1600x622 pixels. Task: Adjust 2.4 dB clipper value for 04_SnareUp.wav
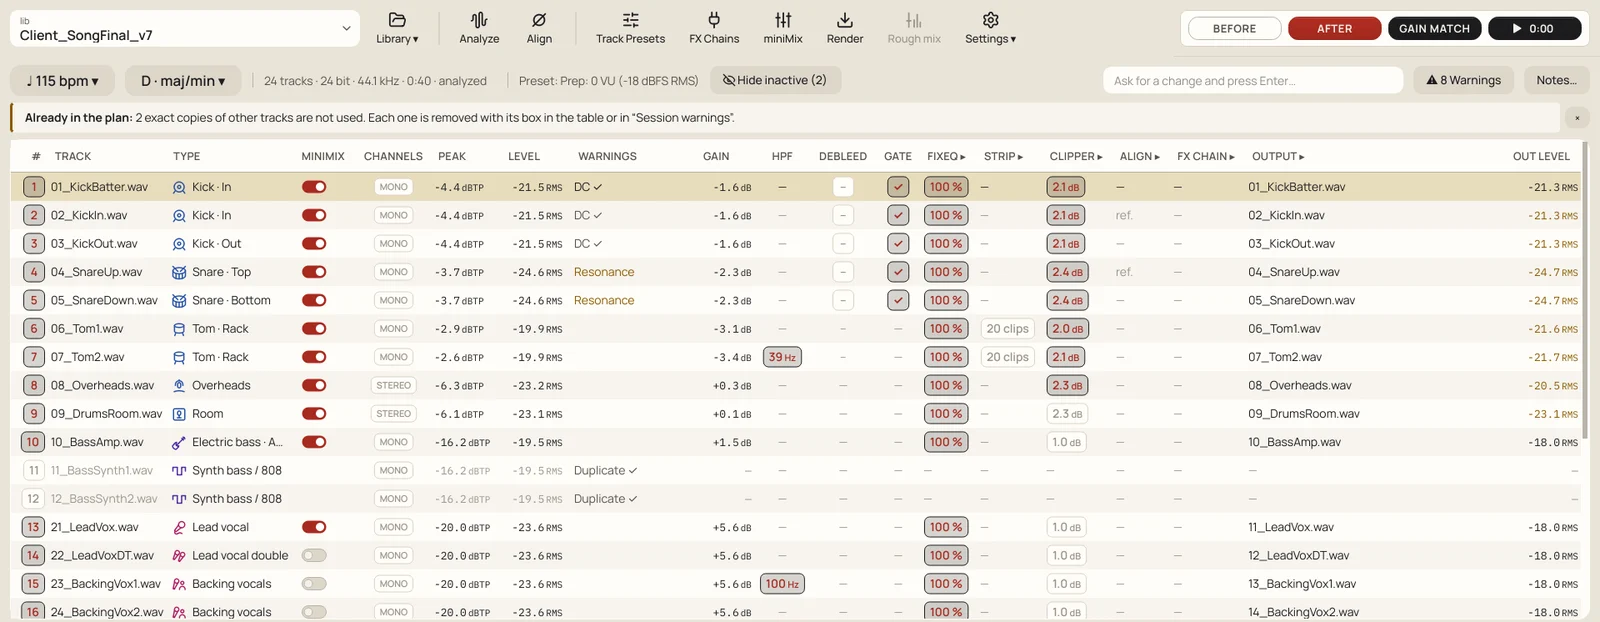coord(1067,272)
